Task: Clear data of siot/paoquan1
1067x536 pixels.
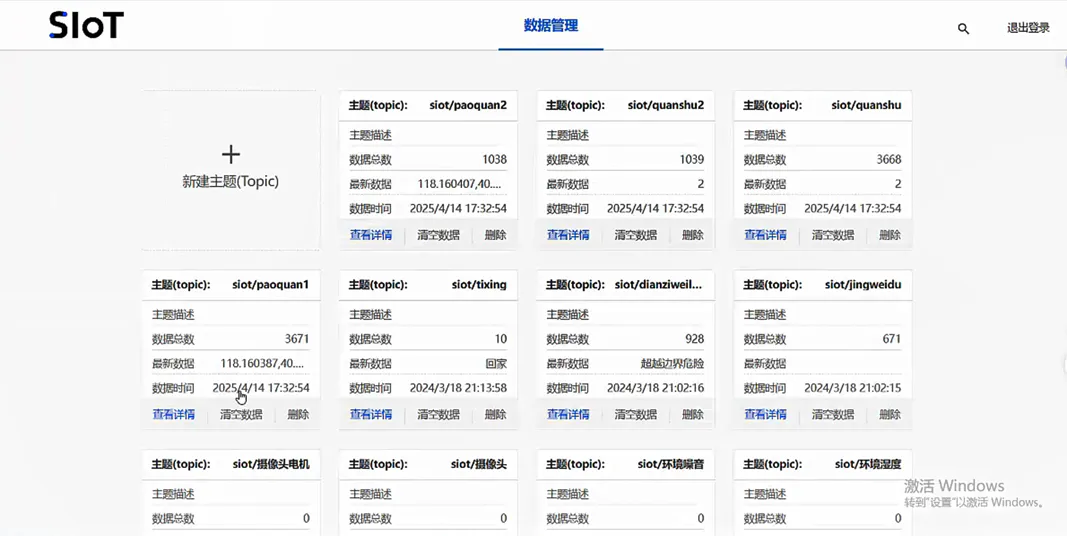Action: pos(241,414)
